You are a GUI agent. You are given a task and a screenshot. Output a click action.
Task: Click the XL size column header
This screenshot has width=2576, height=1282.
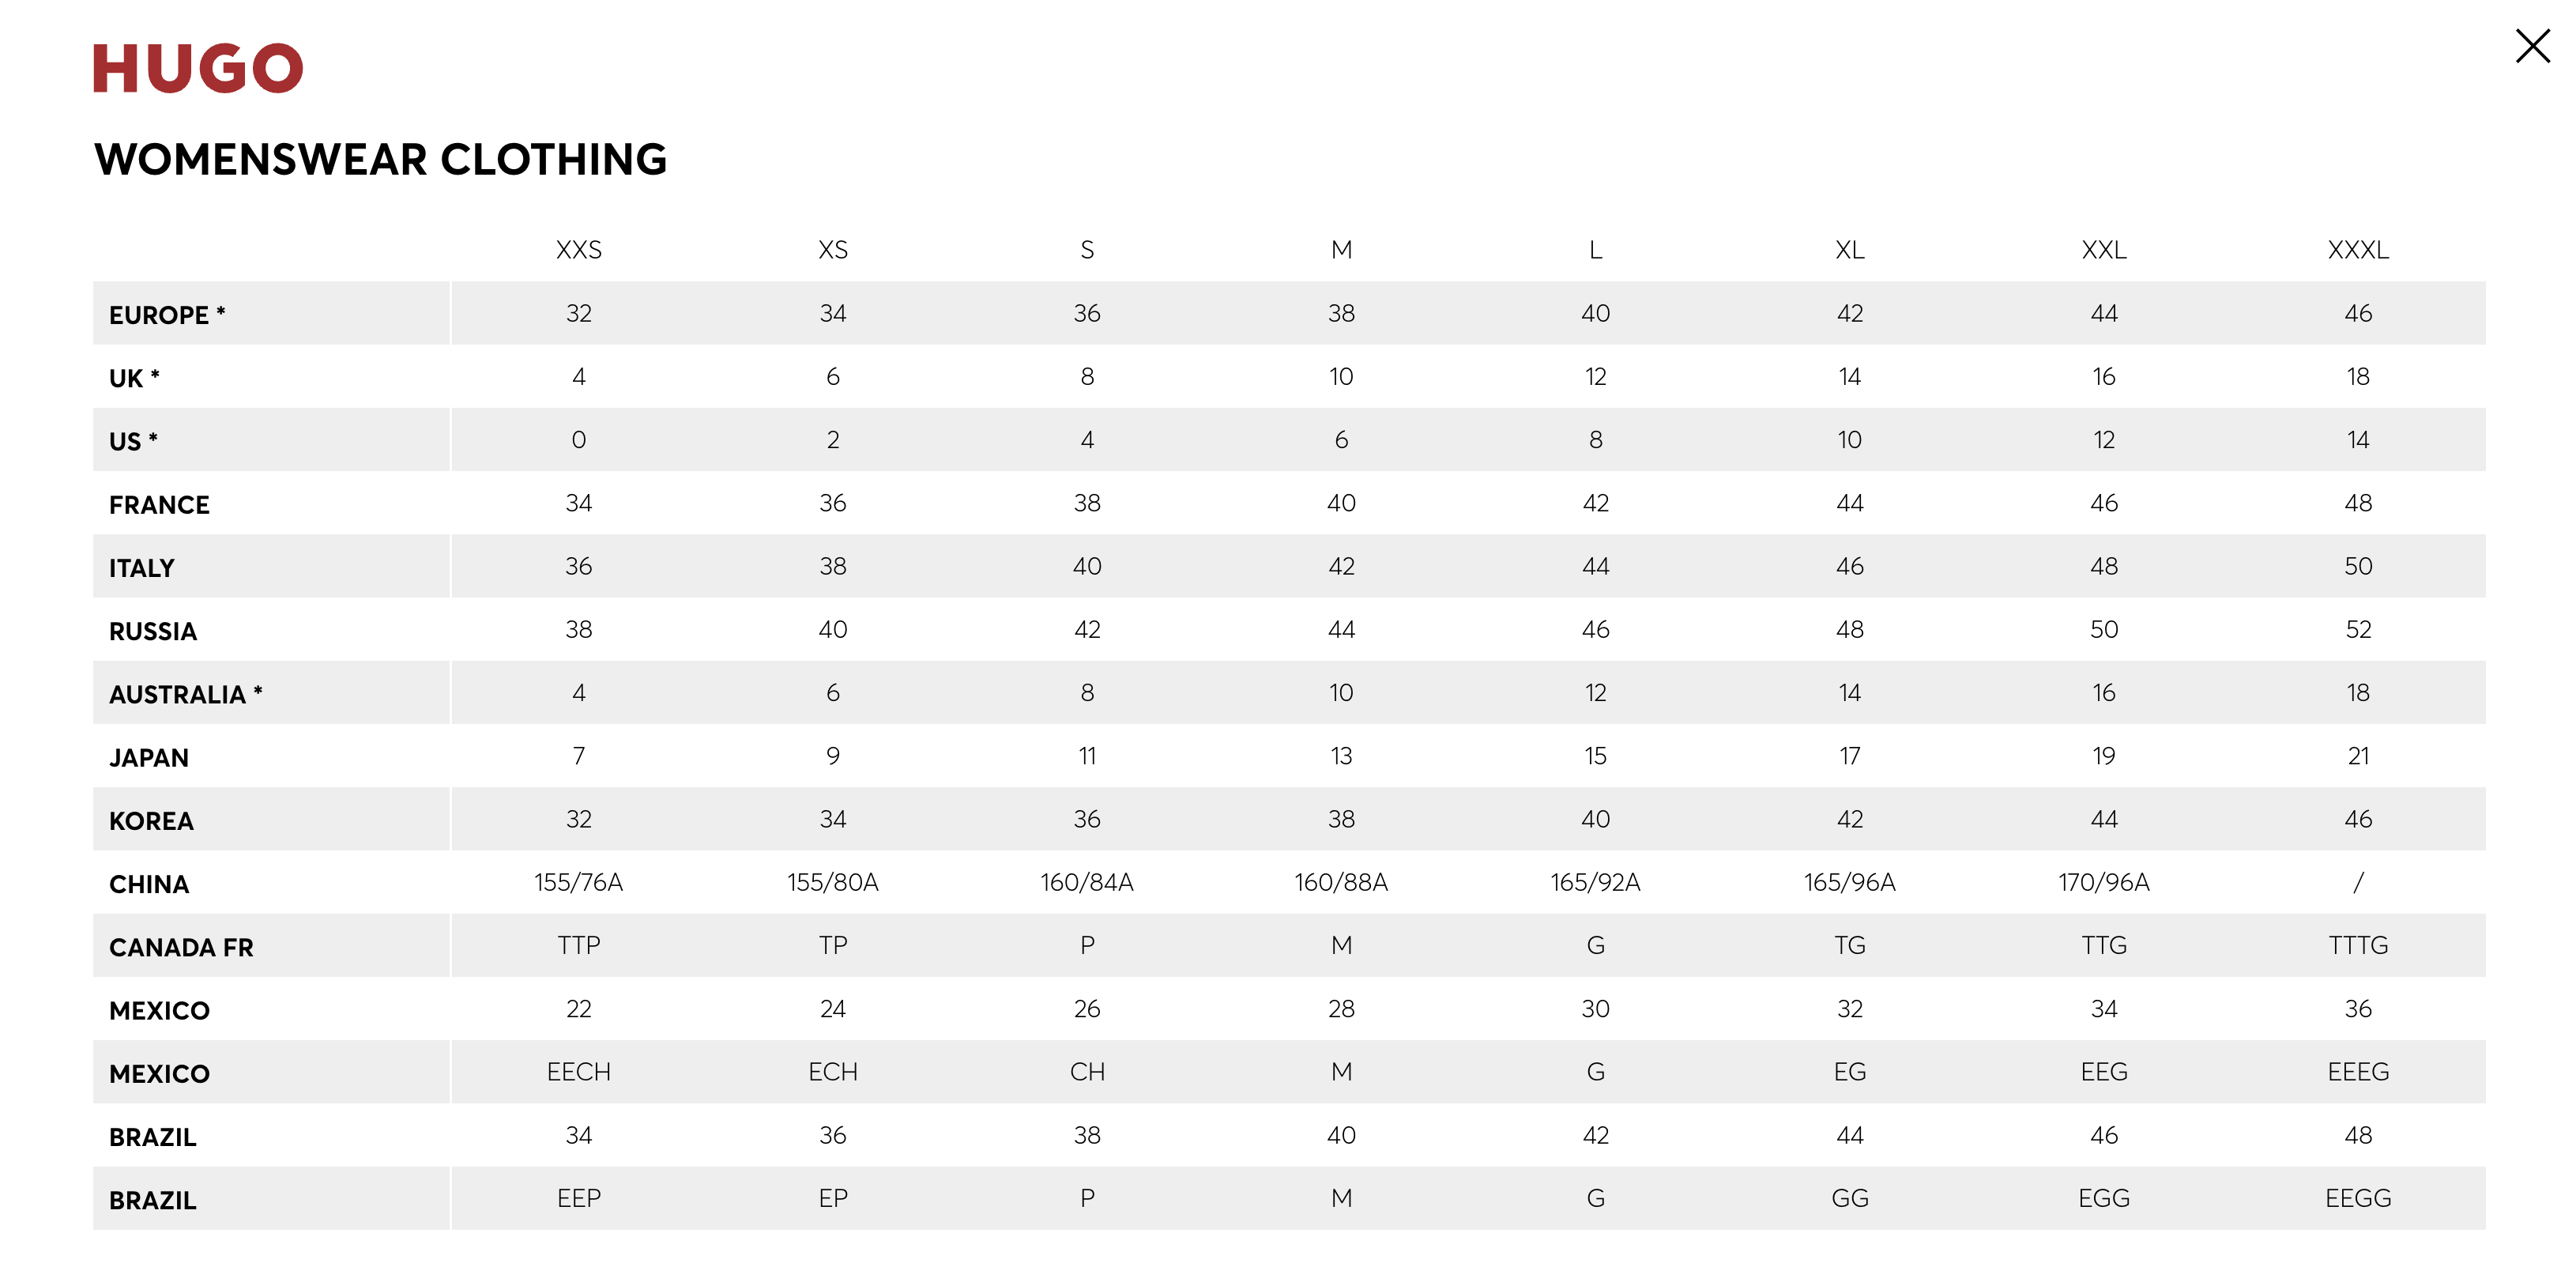(1849, 250)
